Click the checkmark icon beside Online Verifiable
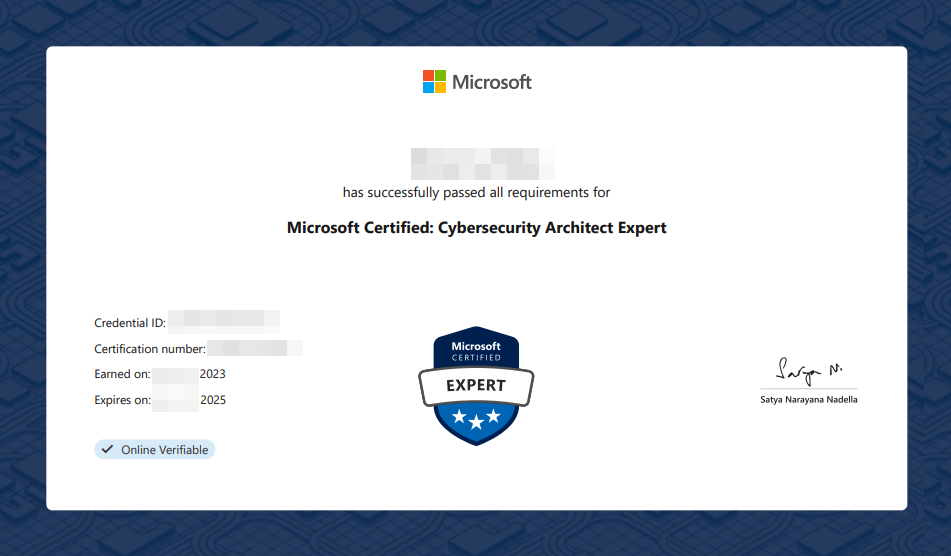 click(108, 450)
